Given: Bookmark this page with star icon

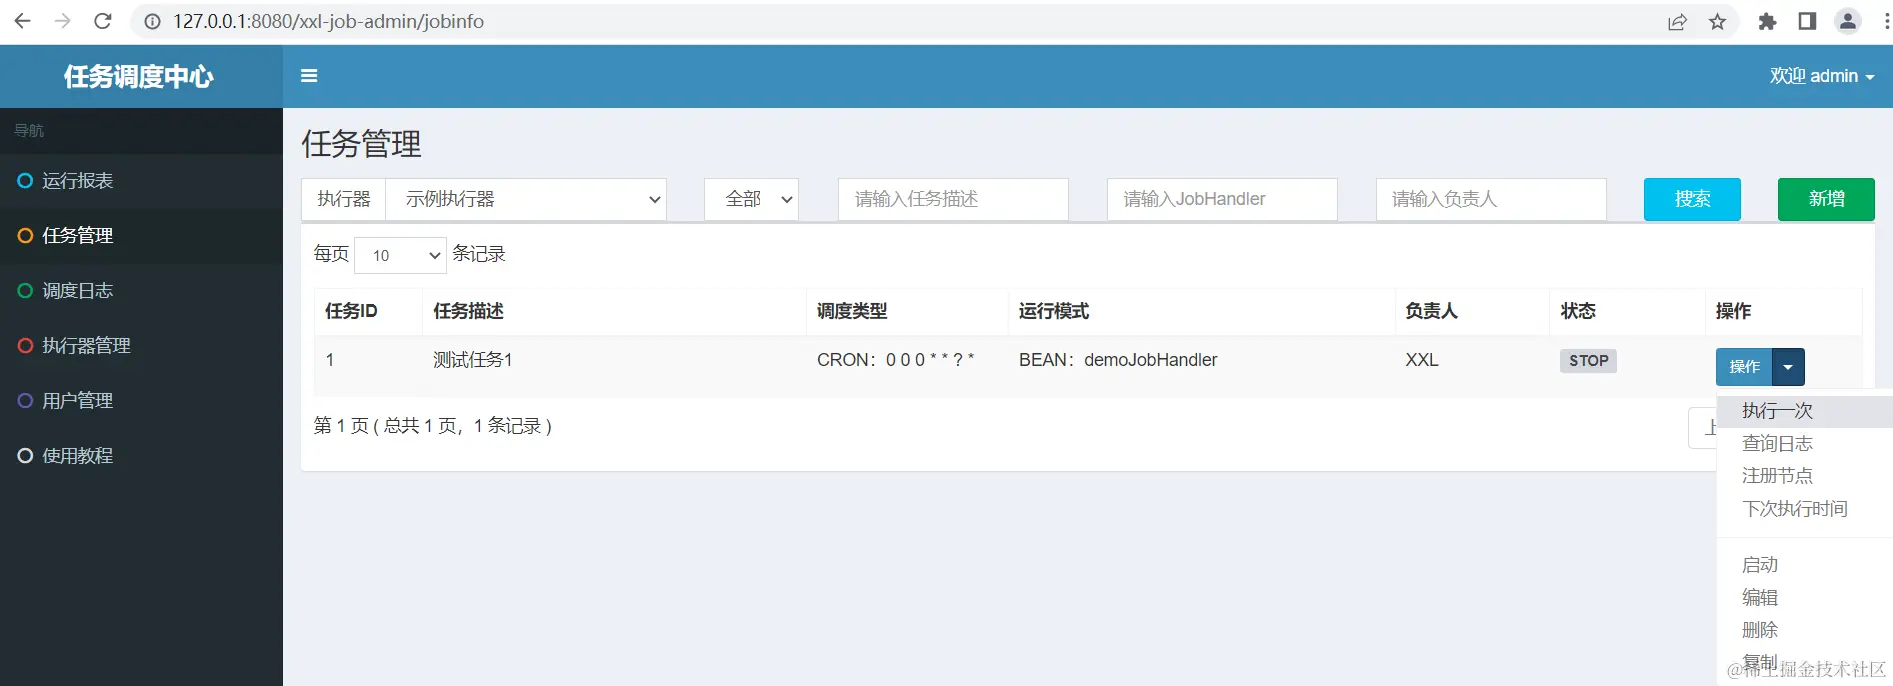Looking at the screenshot, I should click(x=1717, y=21).
